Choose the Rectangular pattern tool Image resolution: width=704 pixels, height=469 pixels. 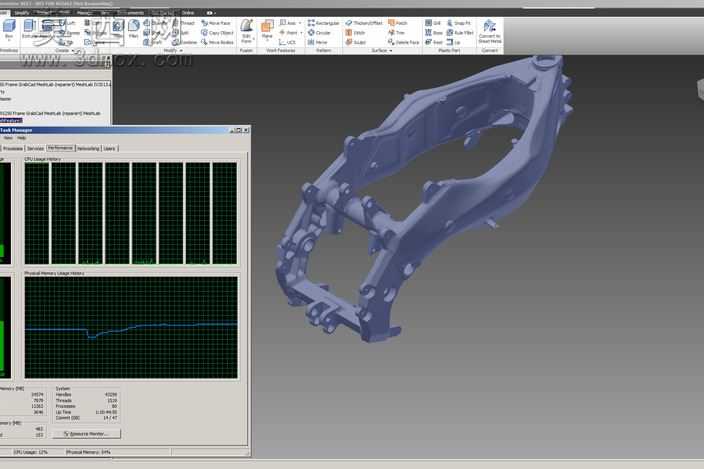[324, 23]
